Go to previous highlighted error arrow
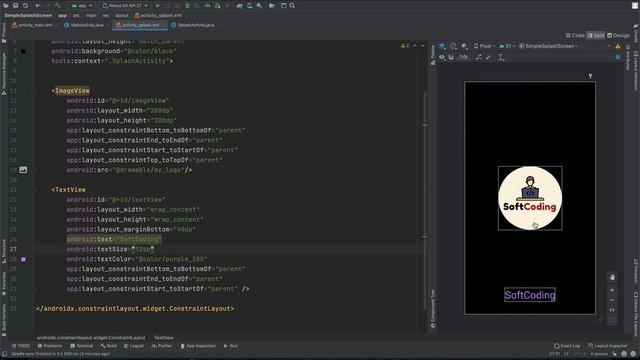This screenshot has width=640, height=360. 415,46
